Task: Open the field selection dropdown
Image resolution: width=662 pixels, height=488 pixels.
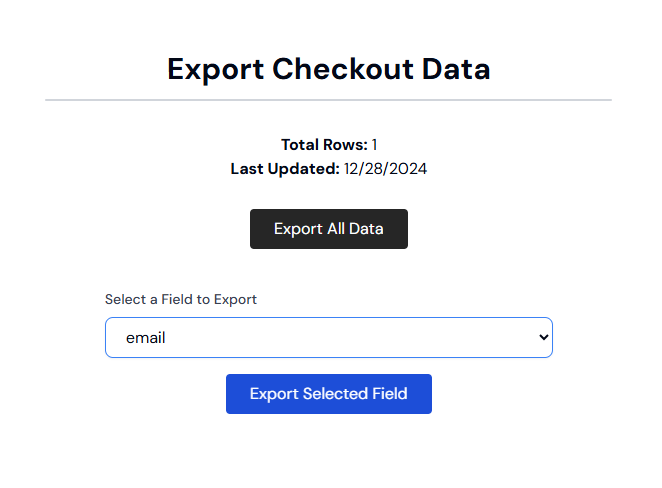Action: click(328, 337)
